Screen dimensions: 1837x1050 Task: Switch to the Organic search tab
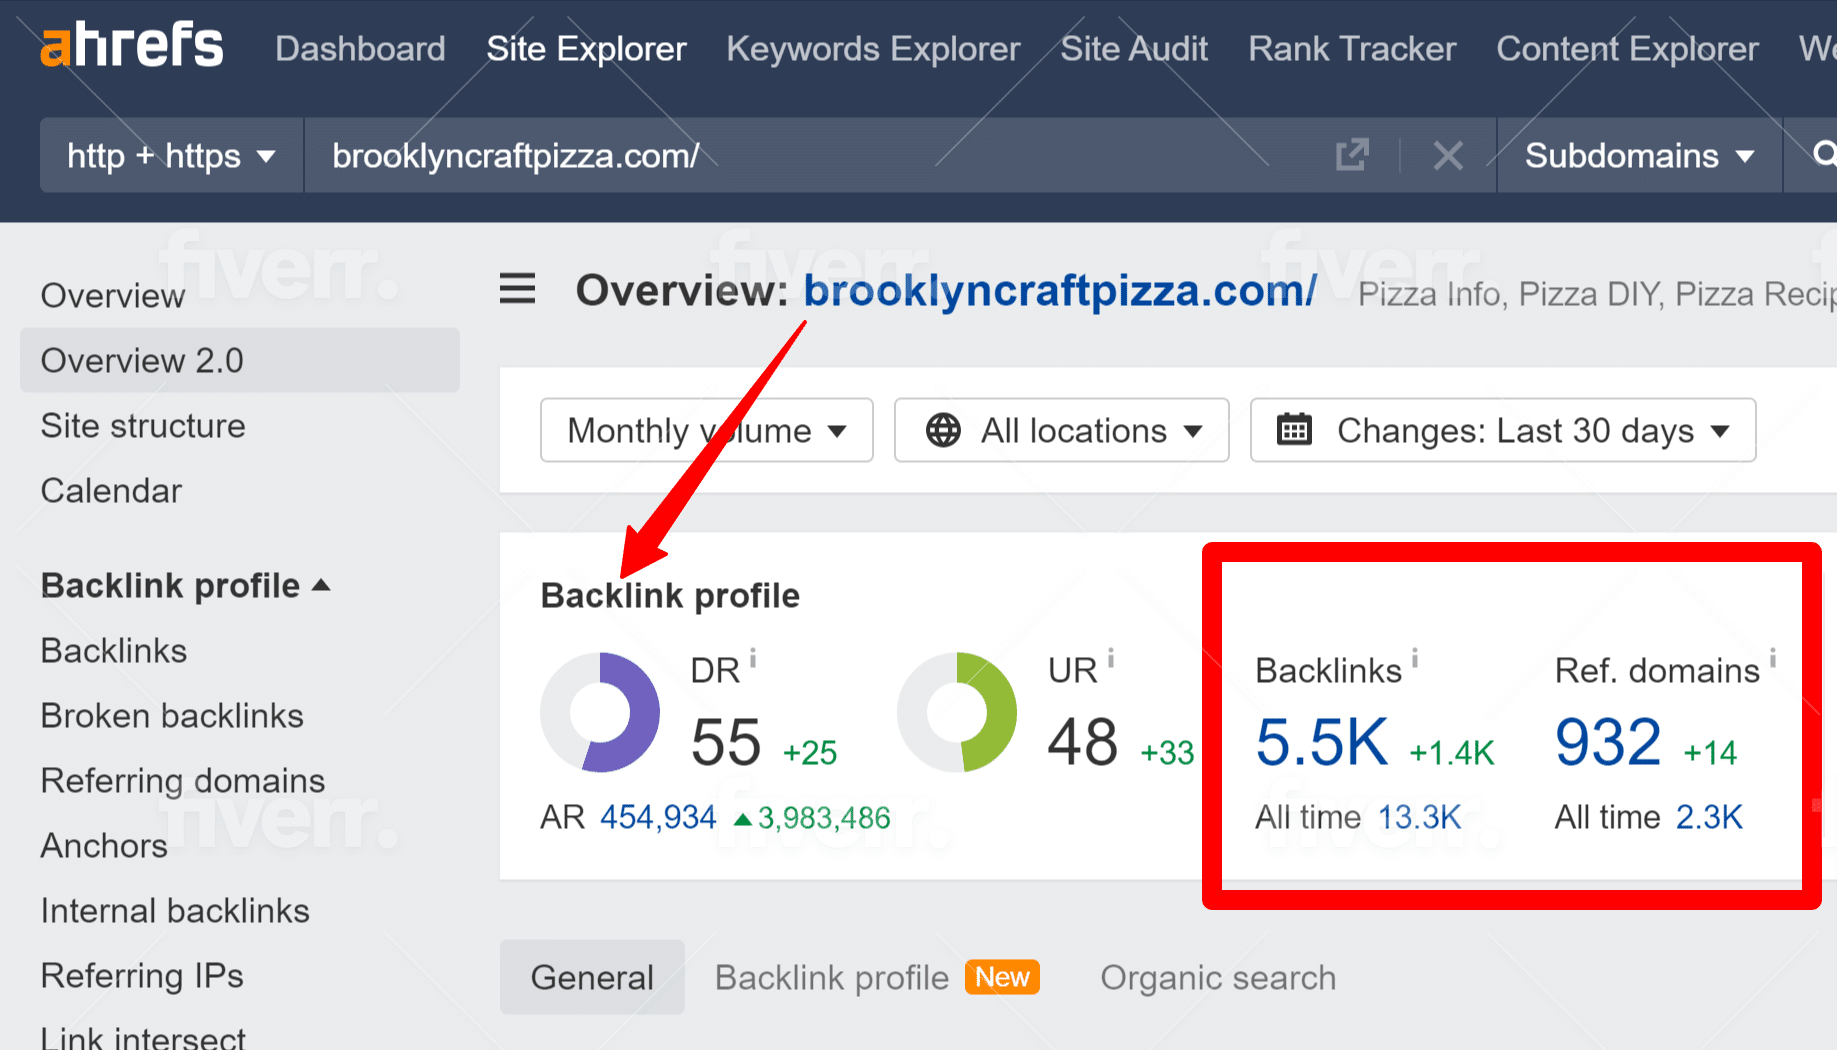pos(1218,977)
